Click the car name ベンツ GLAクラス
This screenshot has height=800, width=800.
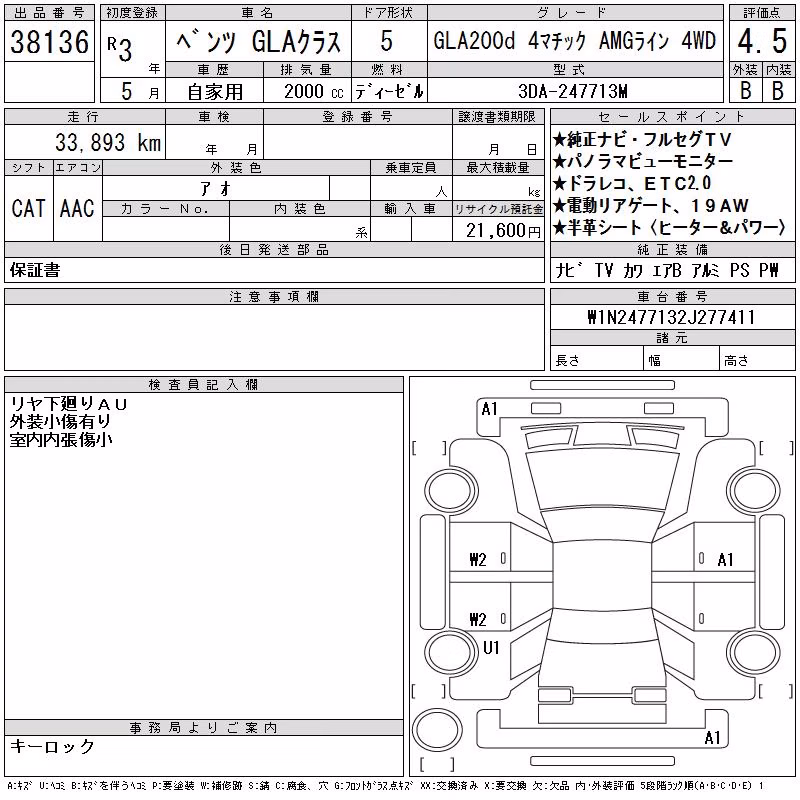(x=258, y=41)
